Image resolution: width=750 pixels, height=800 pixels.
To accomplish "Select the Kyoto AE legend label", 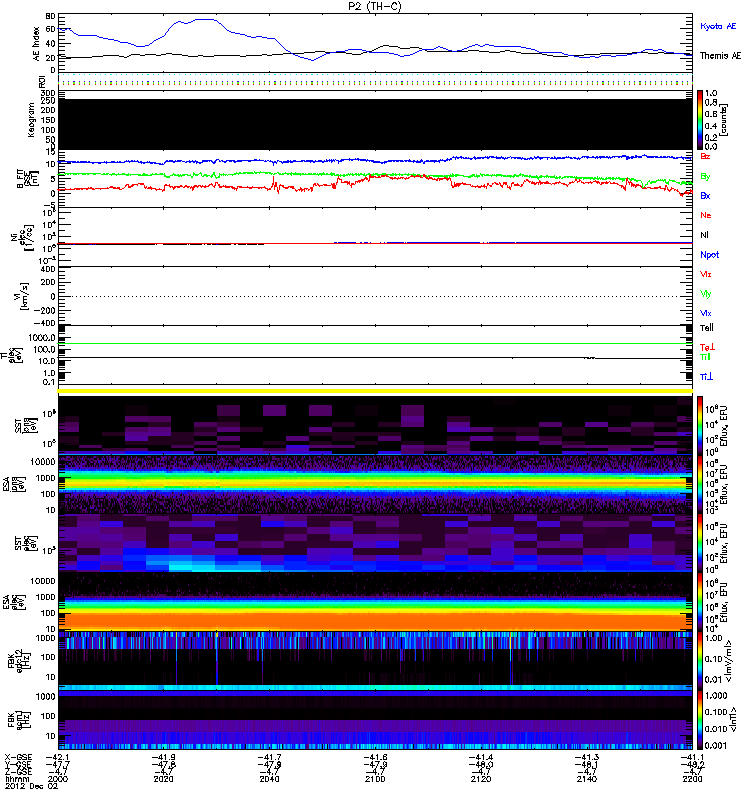I will pos(718,26).
